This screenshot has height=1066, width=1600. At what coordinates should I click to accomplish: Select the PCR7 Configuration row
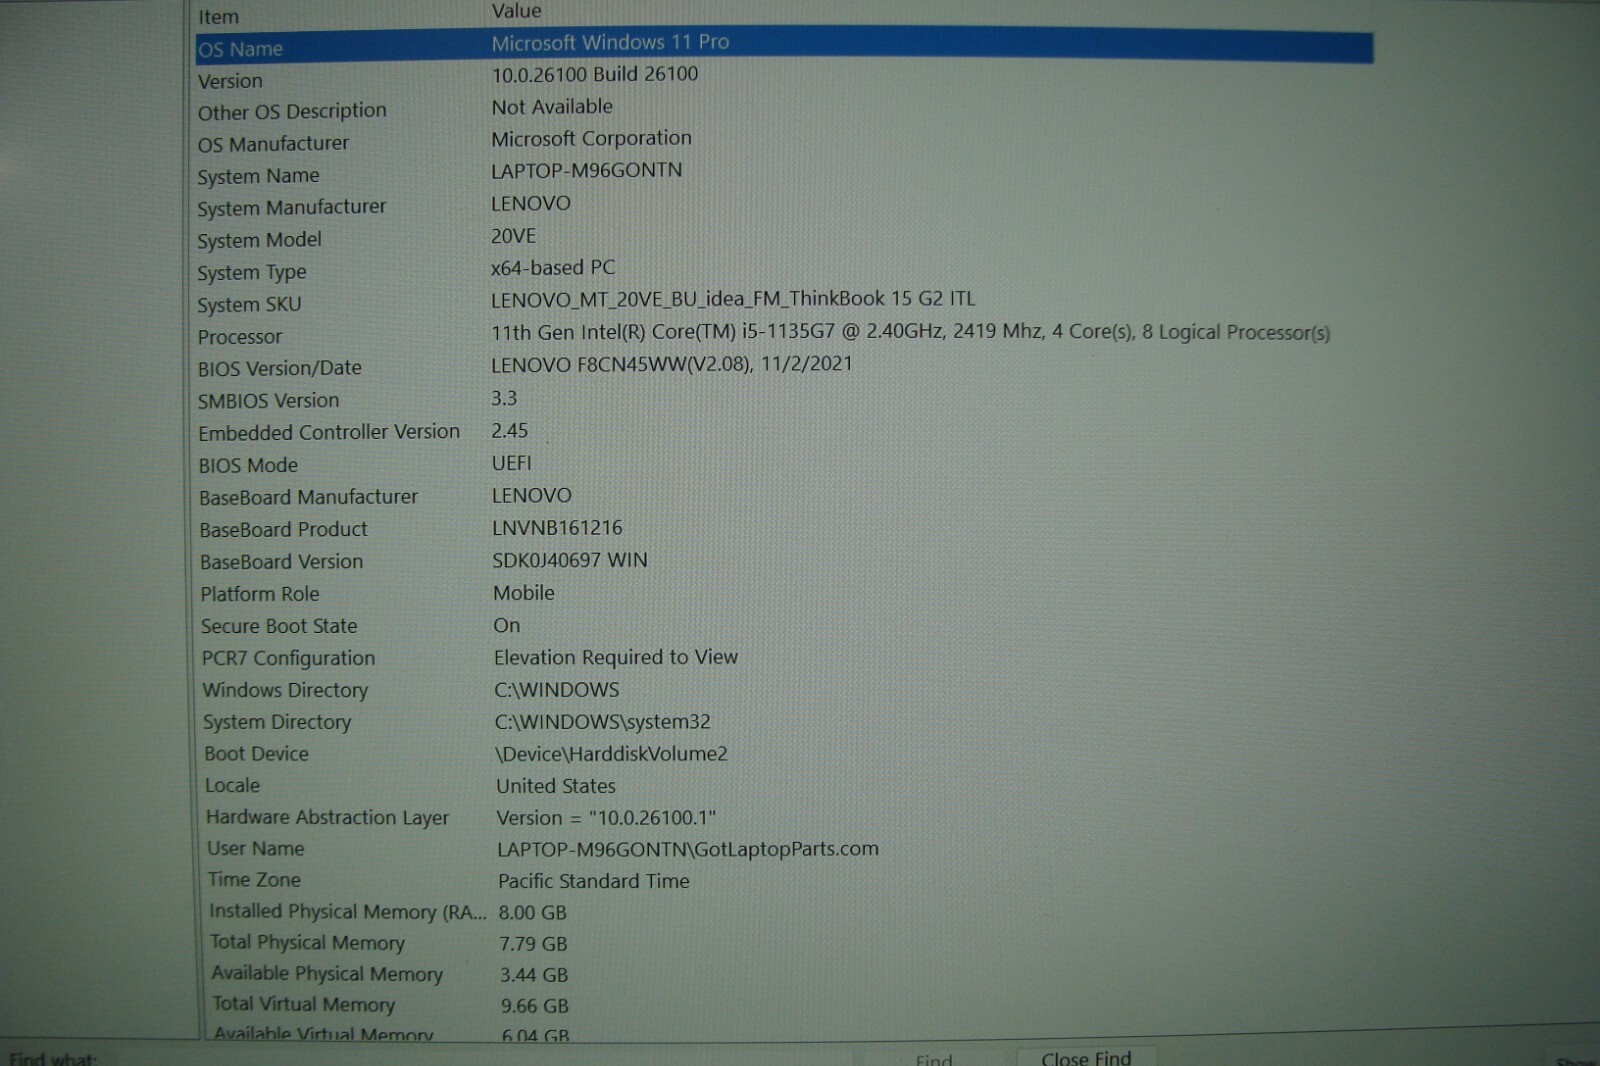pyautogui.click(x=288, y=658)
